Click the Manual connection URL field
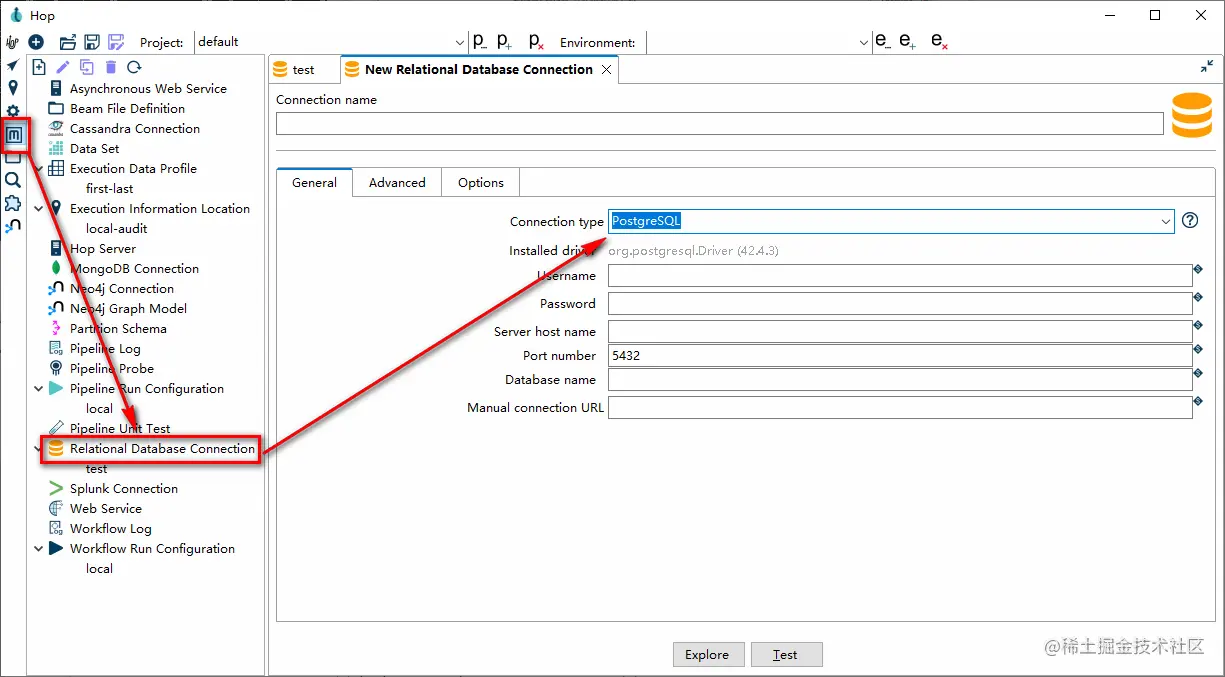1225x677 pixels. point(900,408)
